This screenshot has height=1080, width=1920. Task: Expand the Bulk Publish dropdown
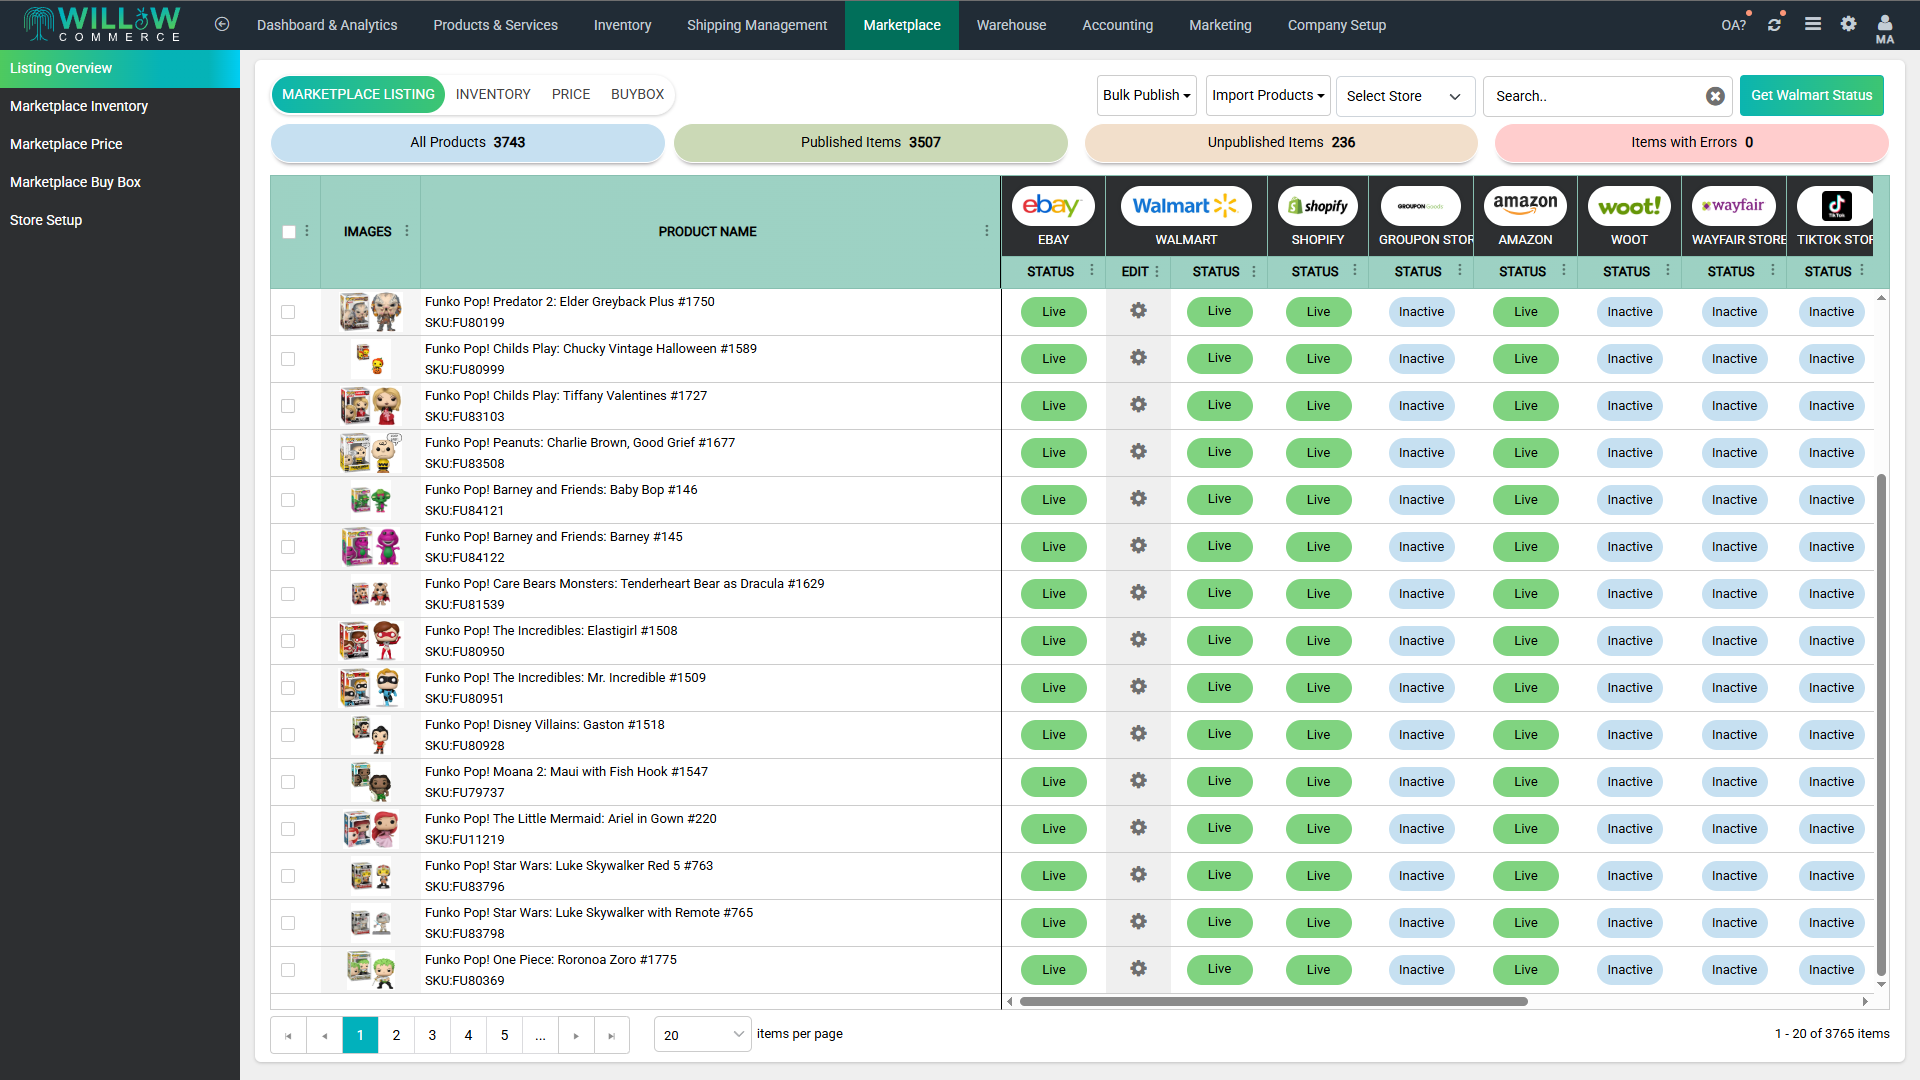1146,96
